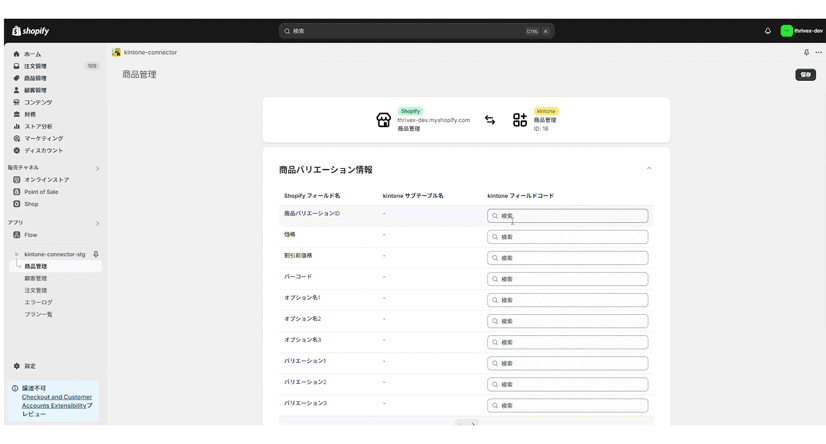Click the 価格 kintone field code search box
This screenshot has width=826, height=444.
pos(567,237)
